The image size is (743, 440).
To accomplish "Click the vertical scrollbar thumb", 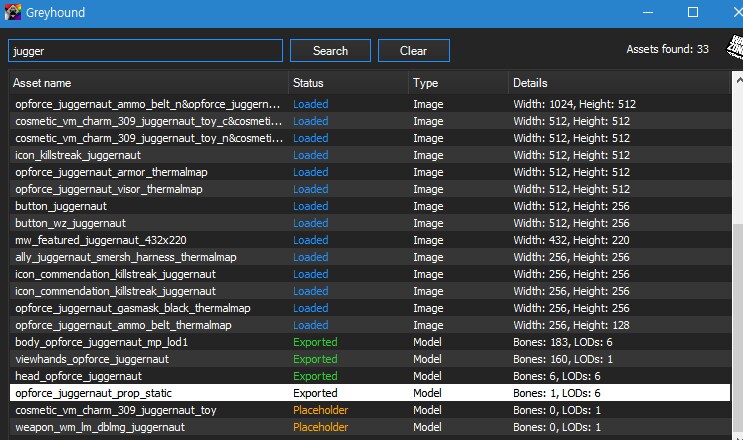I will [x=738, y=327].
